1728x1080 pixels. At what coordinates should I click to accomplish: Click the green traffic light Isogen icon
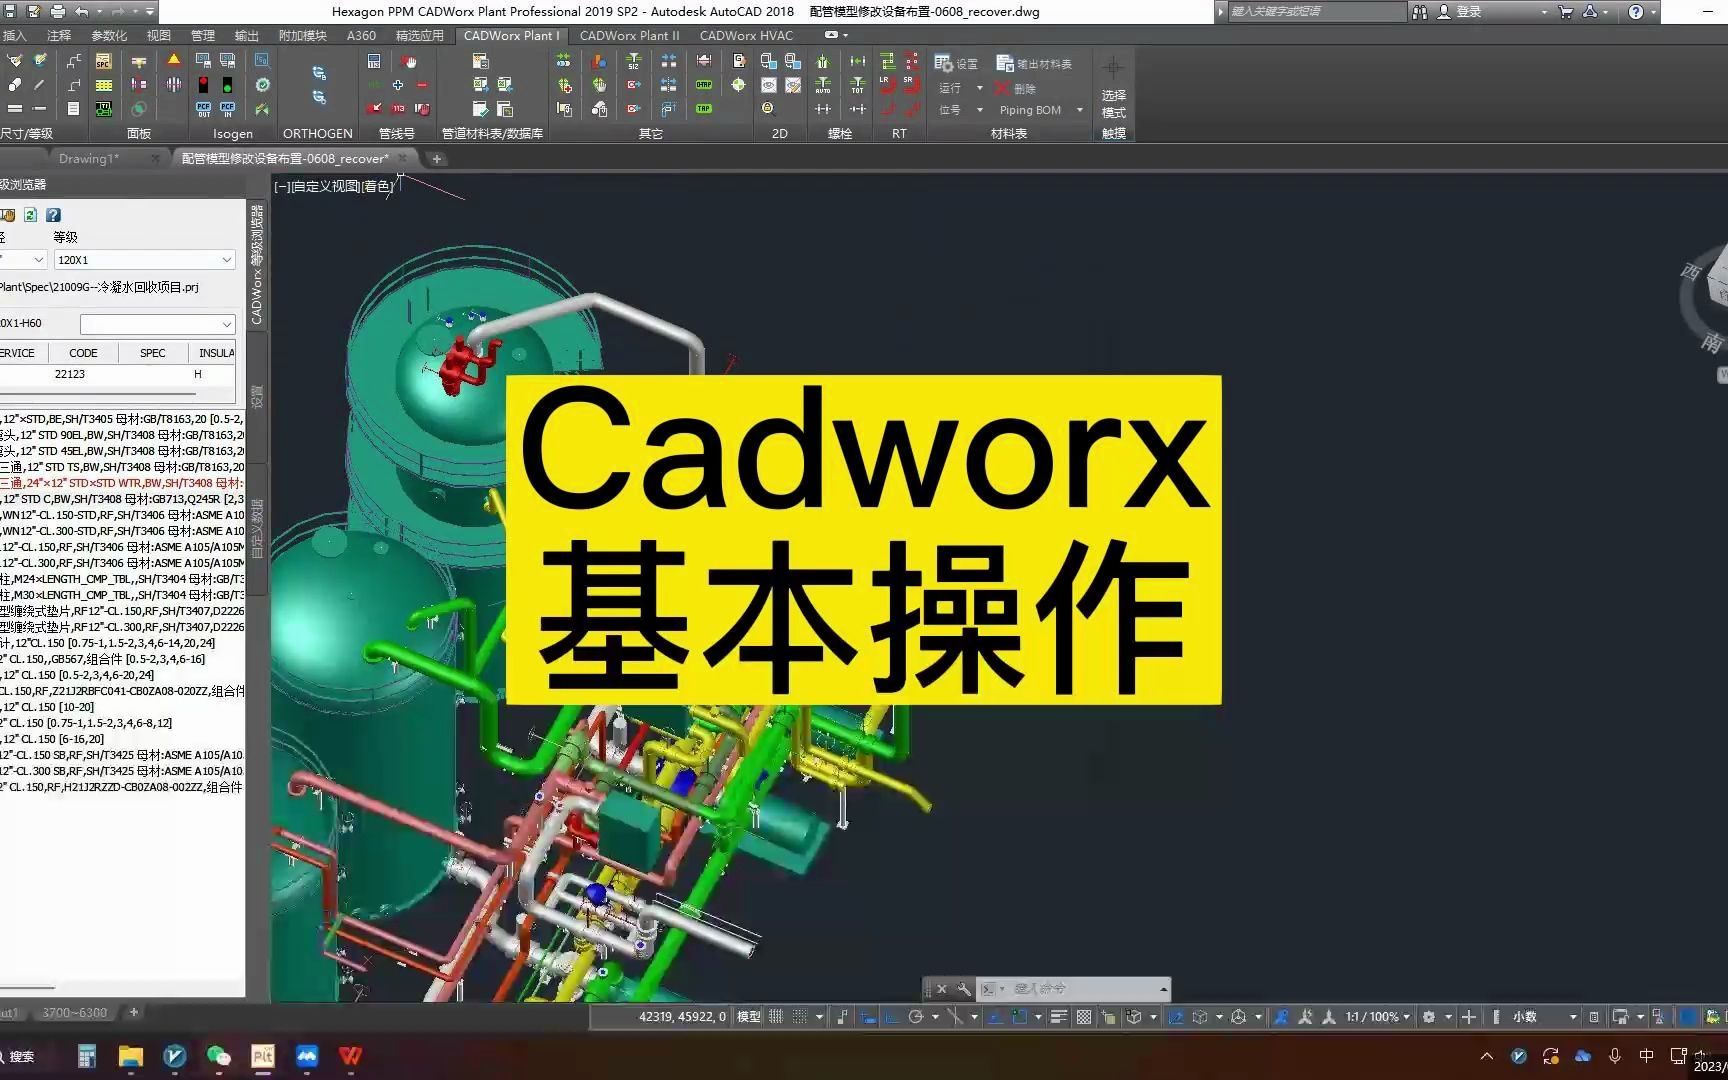click(x=227, y=85)
